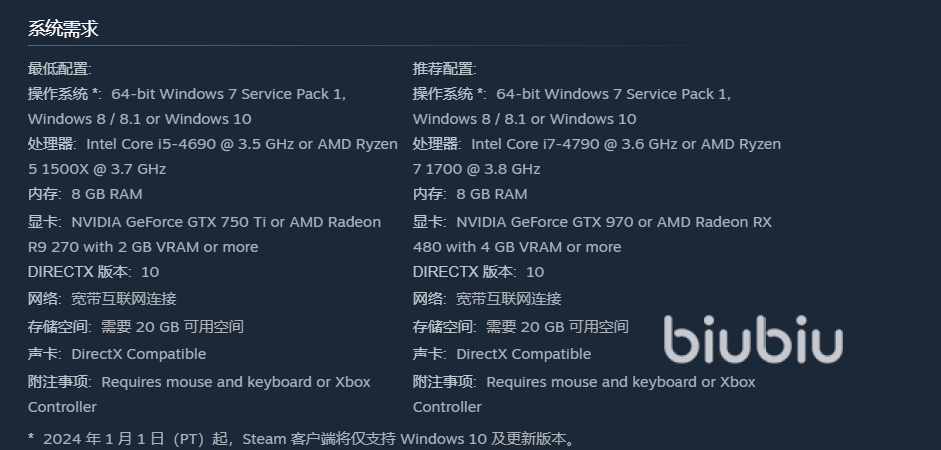Select the Intel Core i5-4690 processor line
Image resolution: width=941 pixels, height=450 pixels.
[x=212, y=144]
